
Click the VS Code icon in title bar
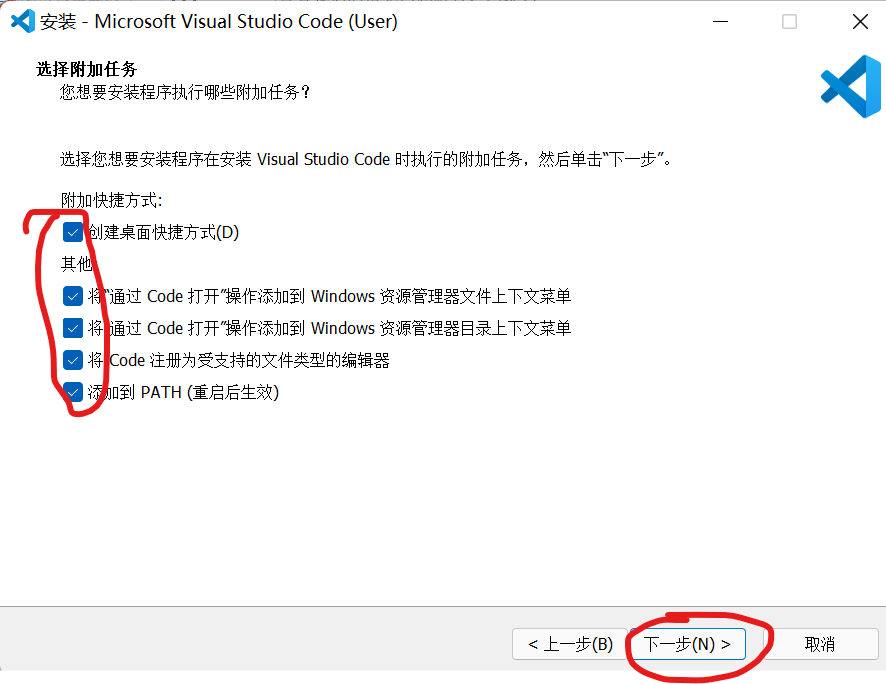point(23,21)
